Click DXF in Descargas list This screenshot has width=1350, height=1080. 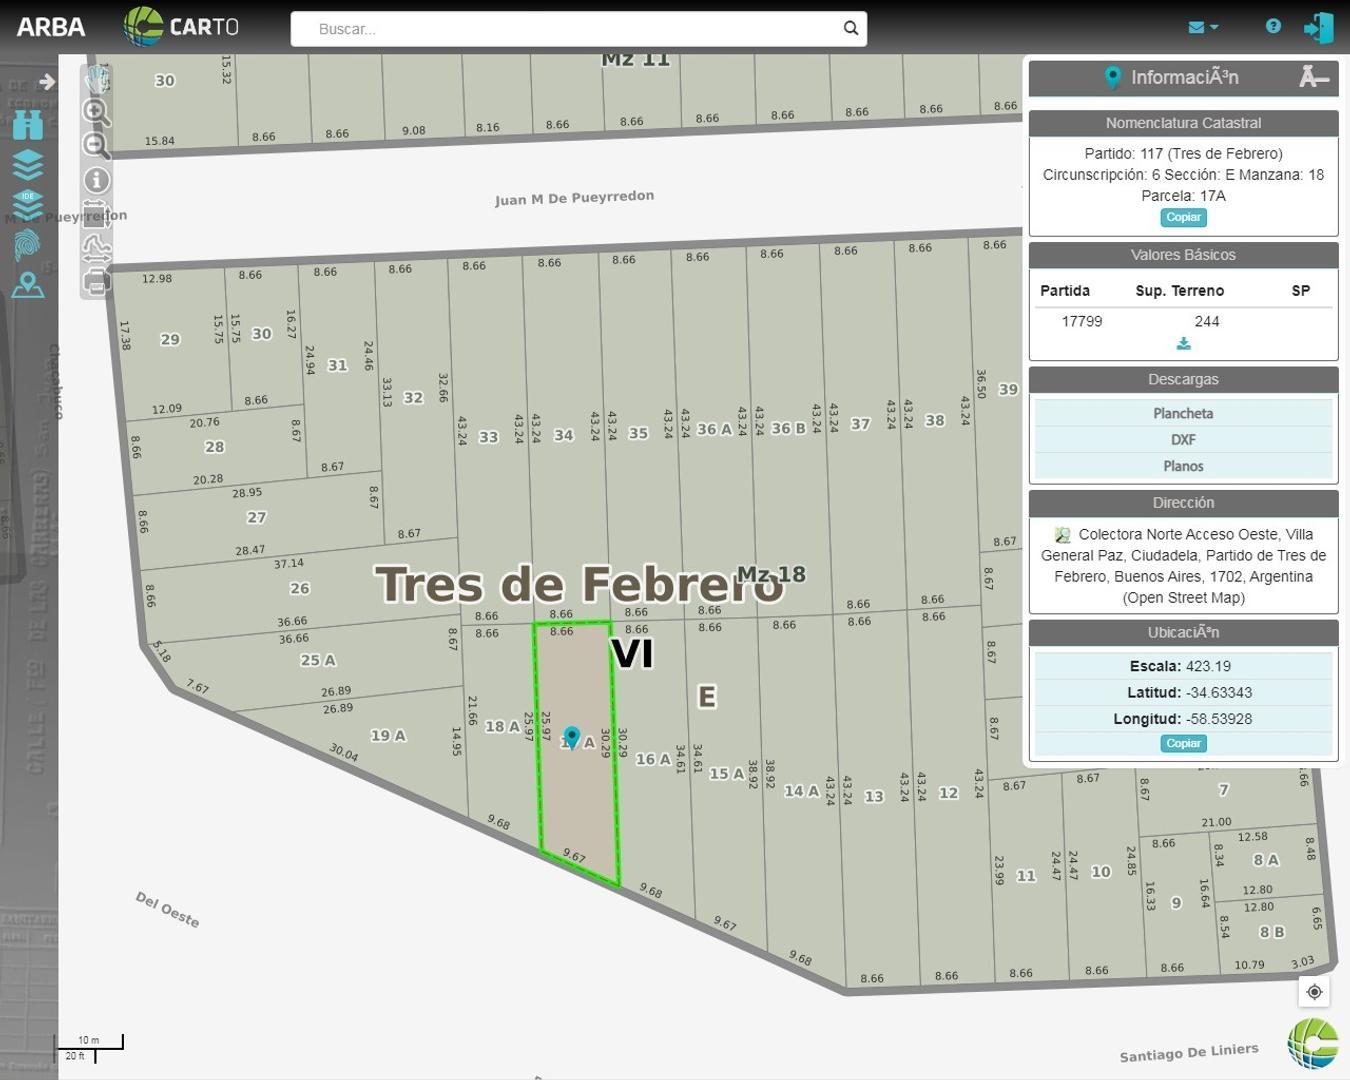pyautogui.click(x=1183, y=440)
